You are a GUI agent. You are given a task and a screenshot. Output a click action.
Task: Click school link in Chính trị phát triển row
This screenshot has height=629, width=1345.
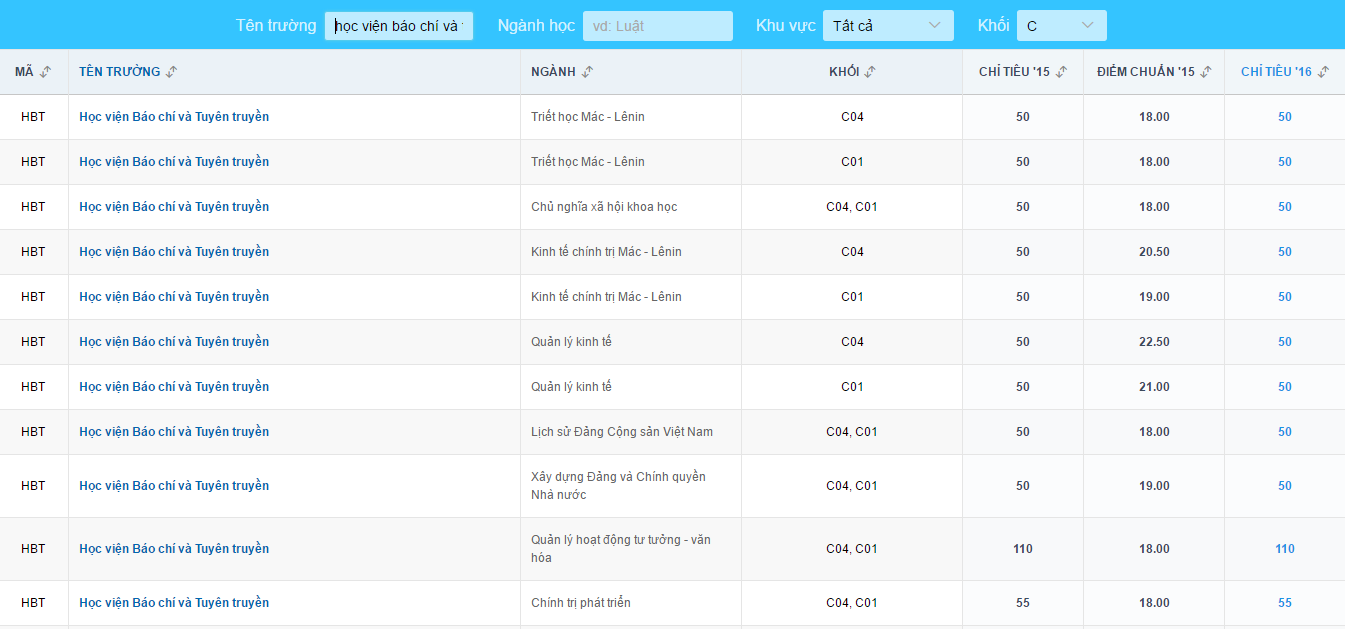[174, 603]
